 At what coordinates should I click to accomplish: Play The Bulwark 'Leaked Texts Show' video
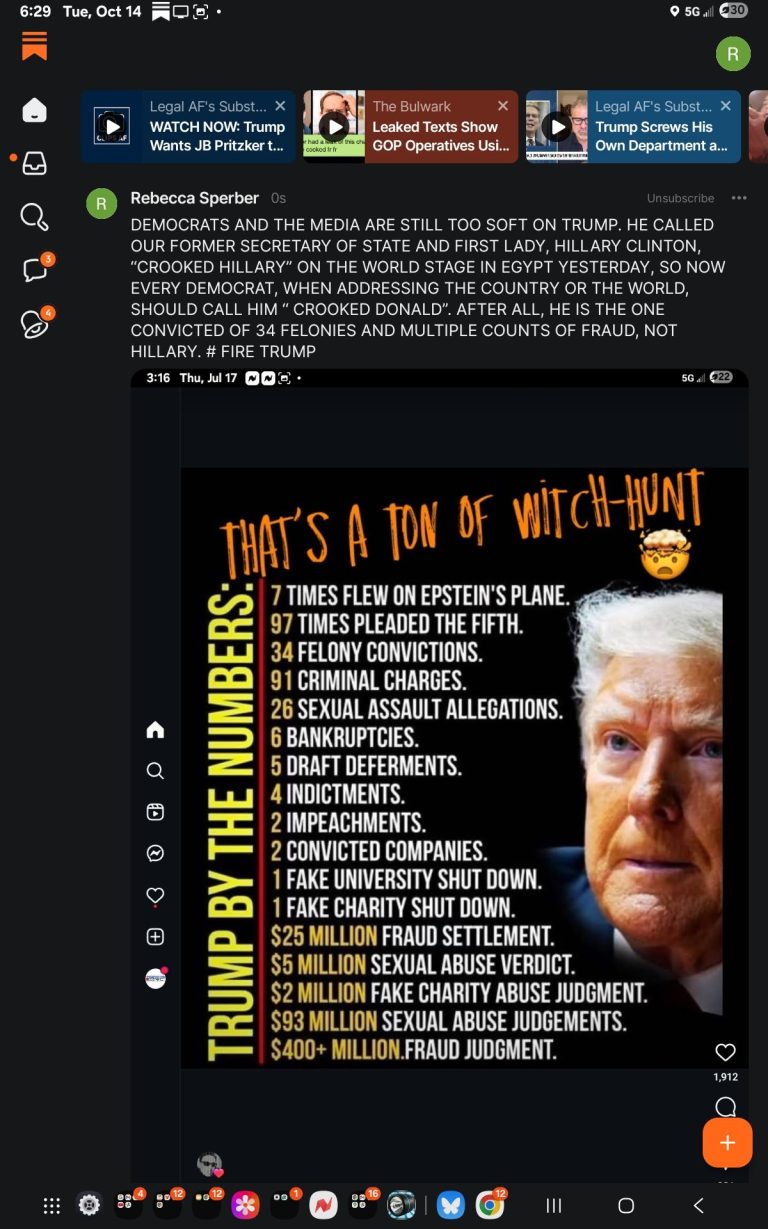pos(334,126)
